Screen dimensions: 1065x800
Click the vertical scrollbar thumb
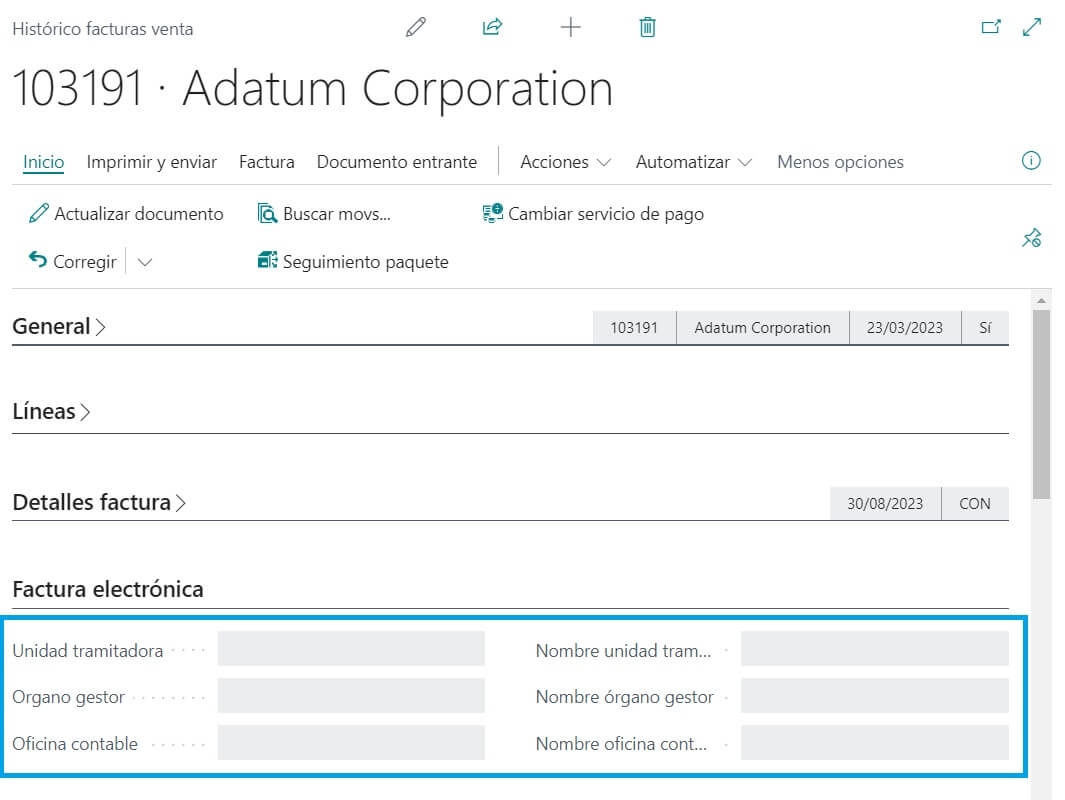click(x=1041, y=400)
